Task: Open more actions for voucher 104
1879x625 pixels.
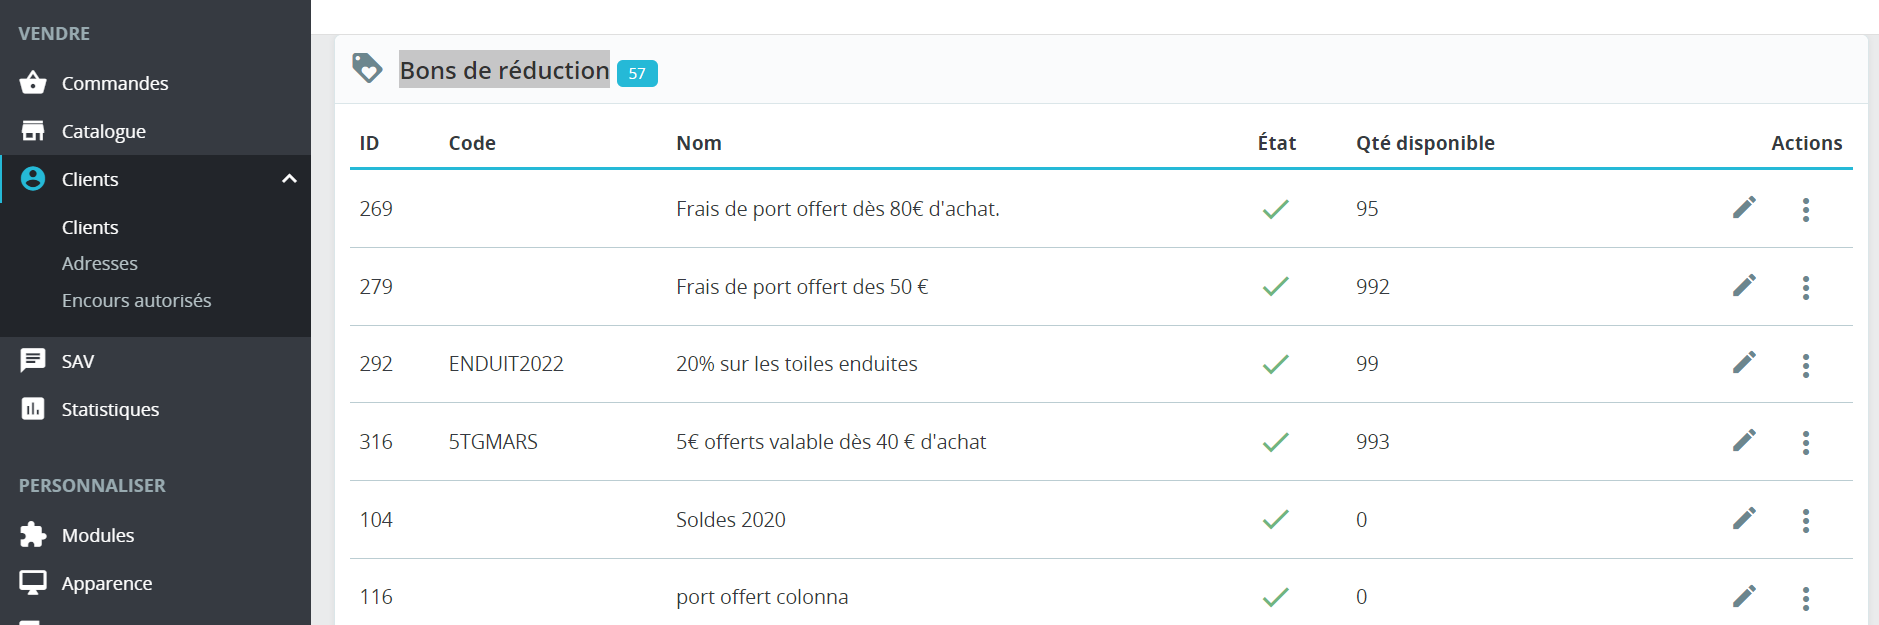Action: pos(1805,520)
